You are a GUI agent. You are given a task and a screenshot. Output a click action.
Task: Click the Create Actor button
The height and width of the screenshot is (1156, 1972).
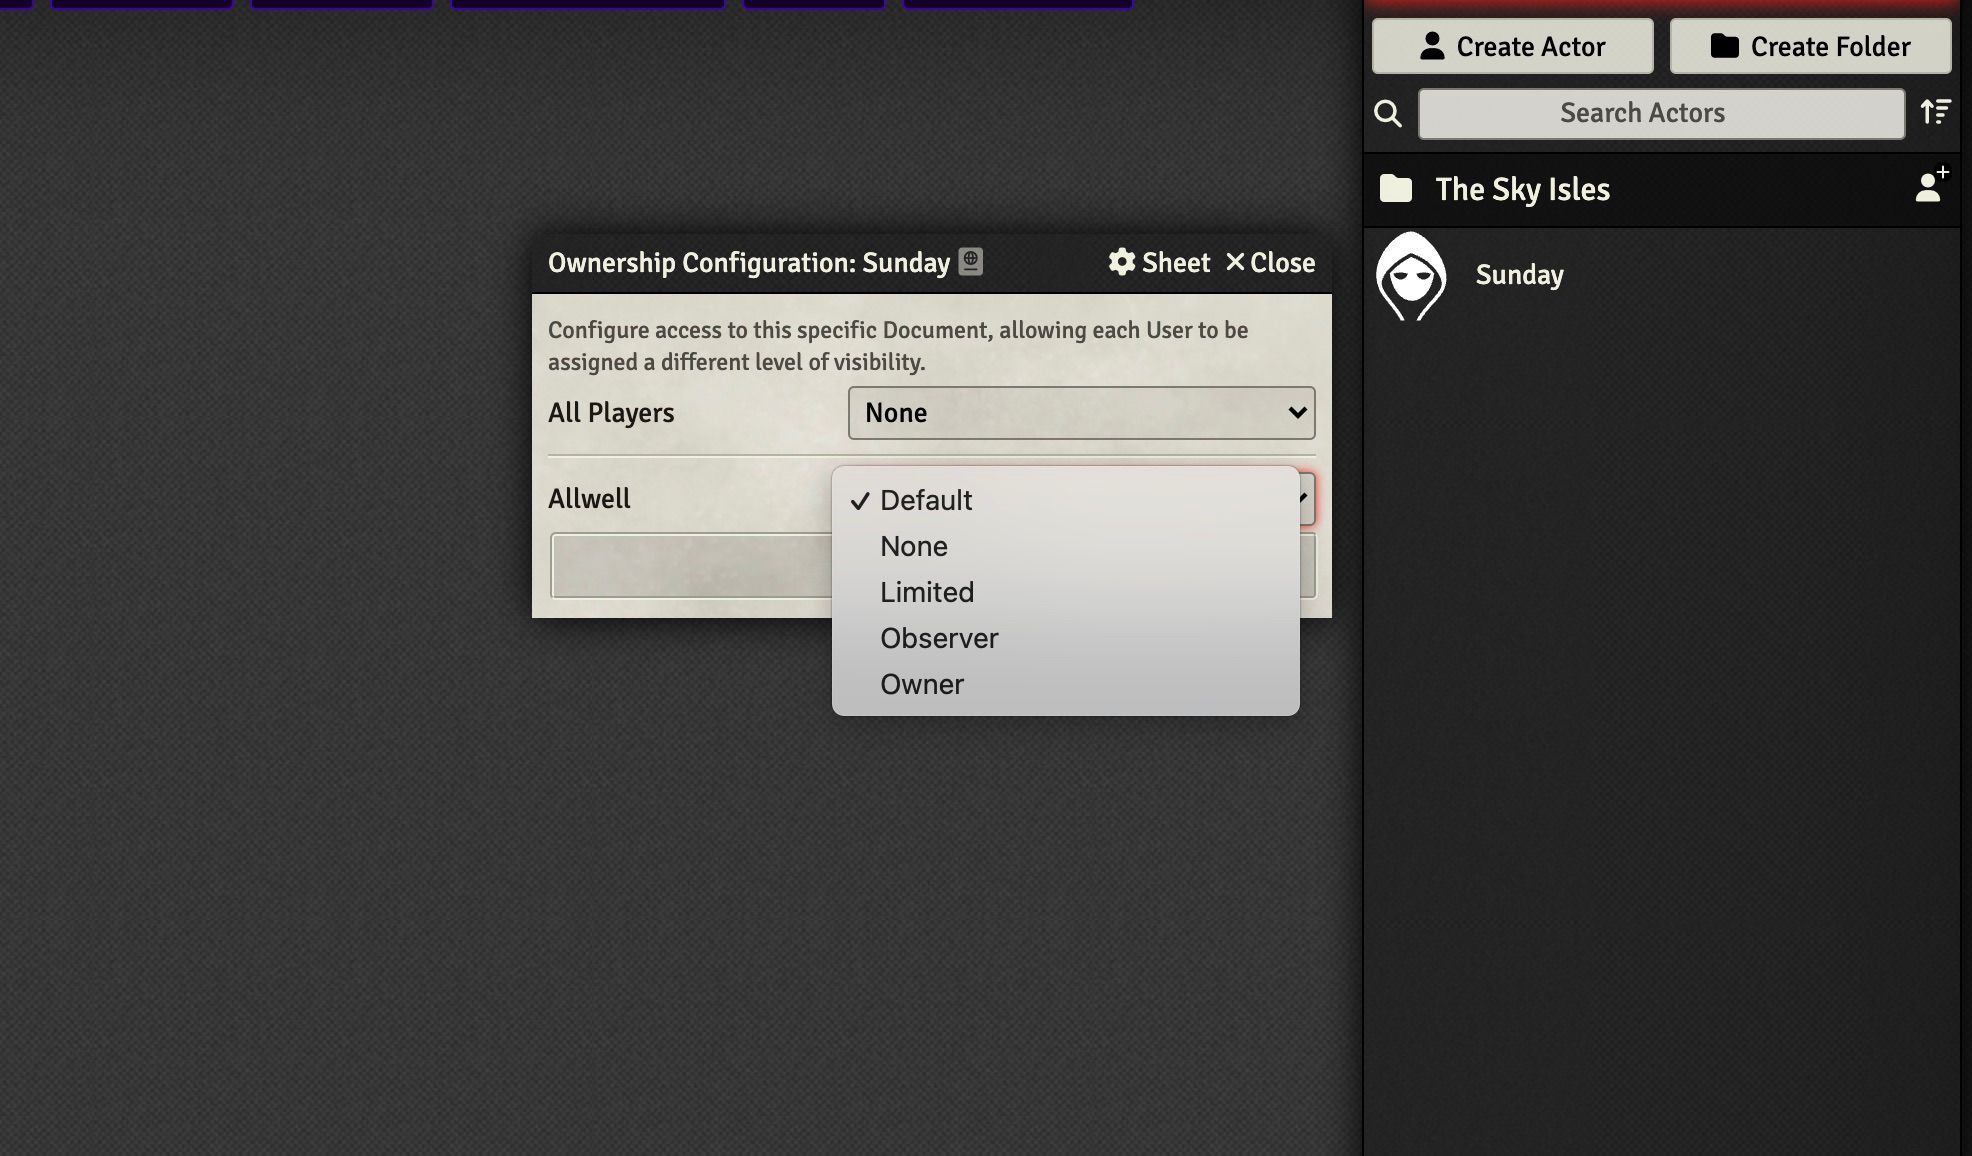click(1512, 46)
